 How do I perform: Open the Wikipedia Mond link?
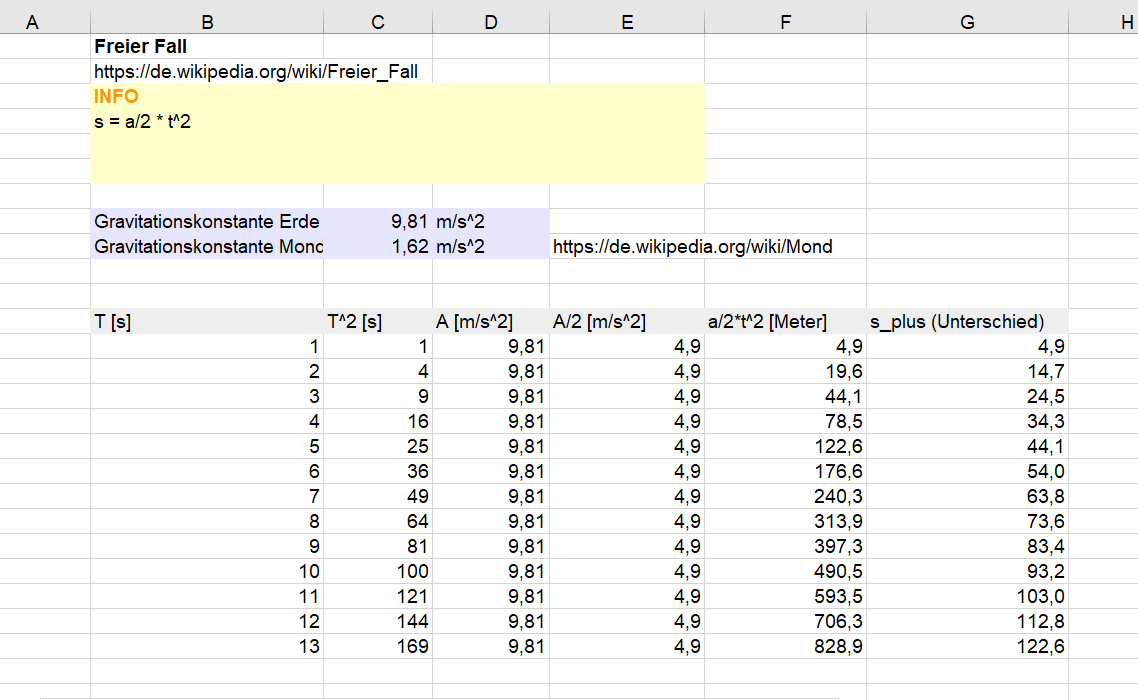692,246
